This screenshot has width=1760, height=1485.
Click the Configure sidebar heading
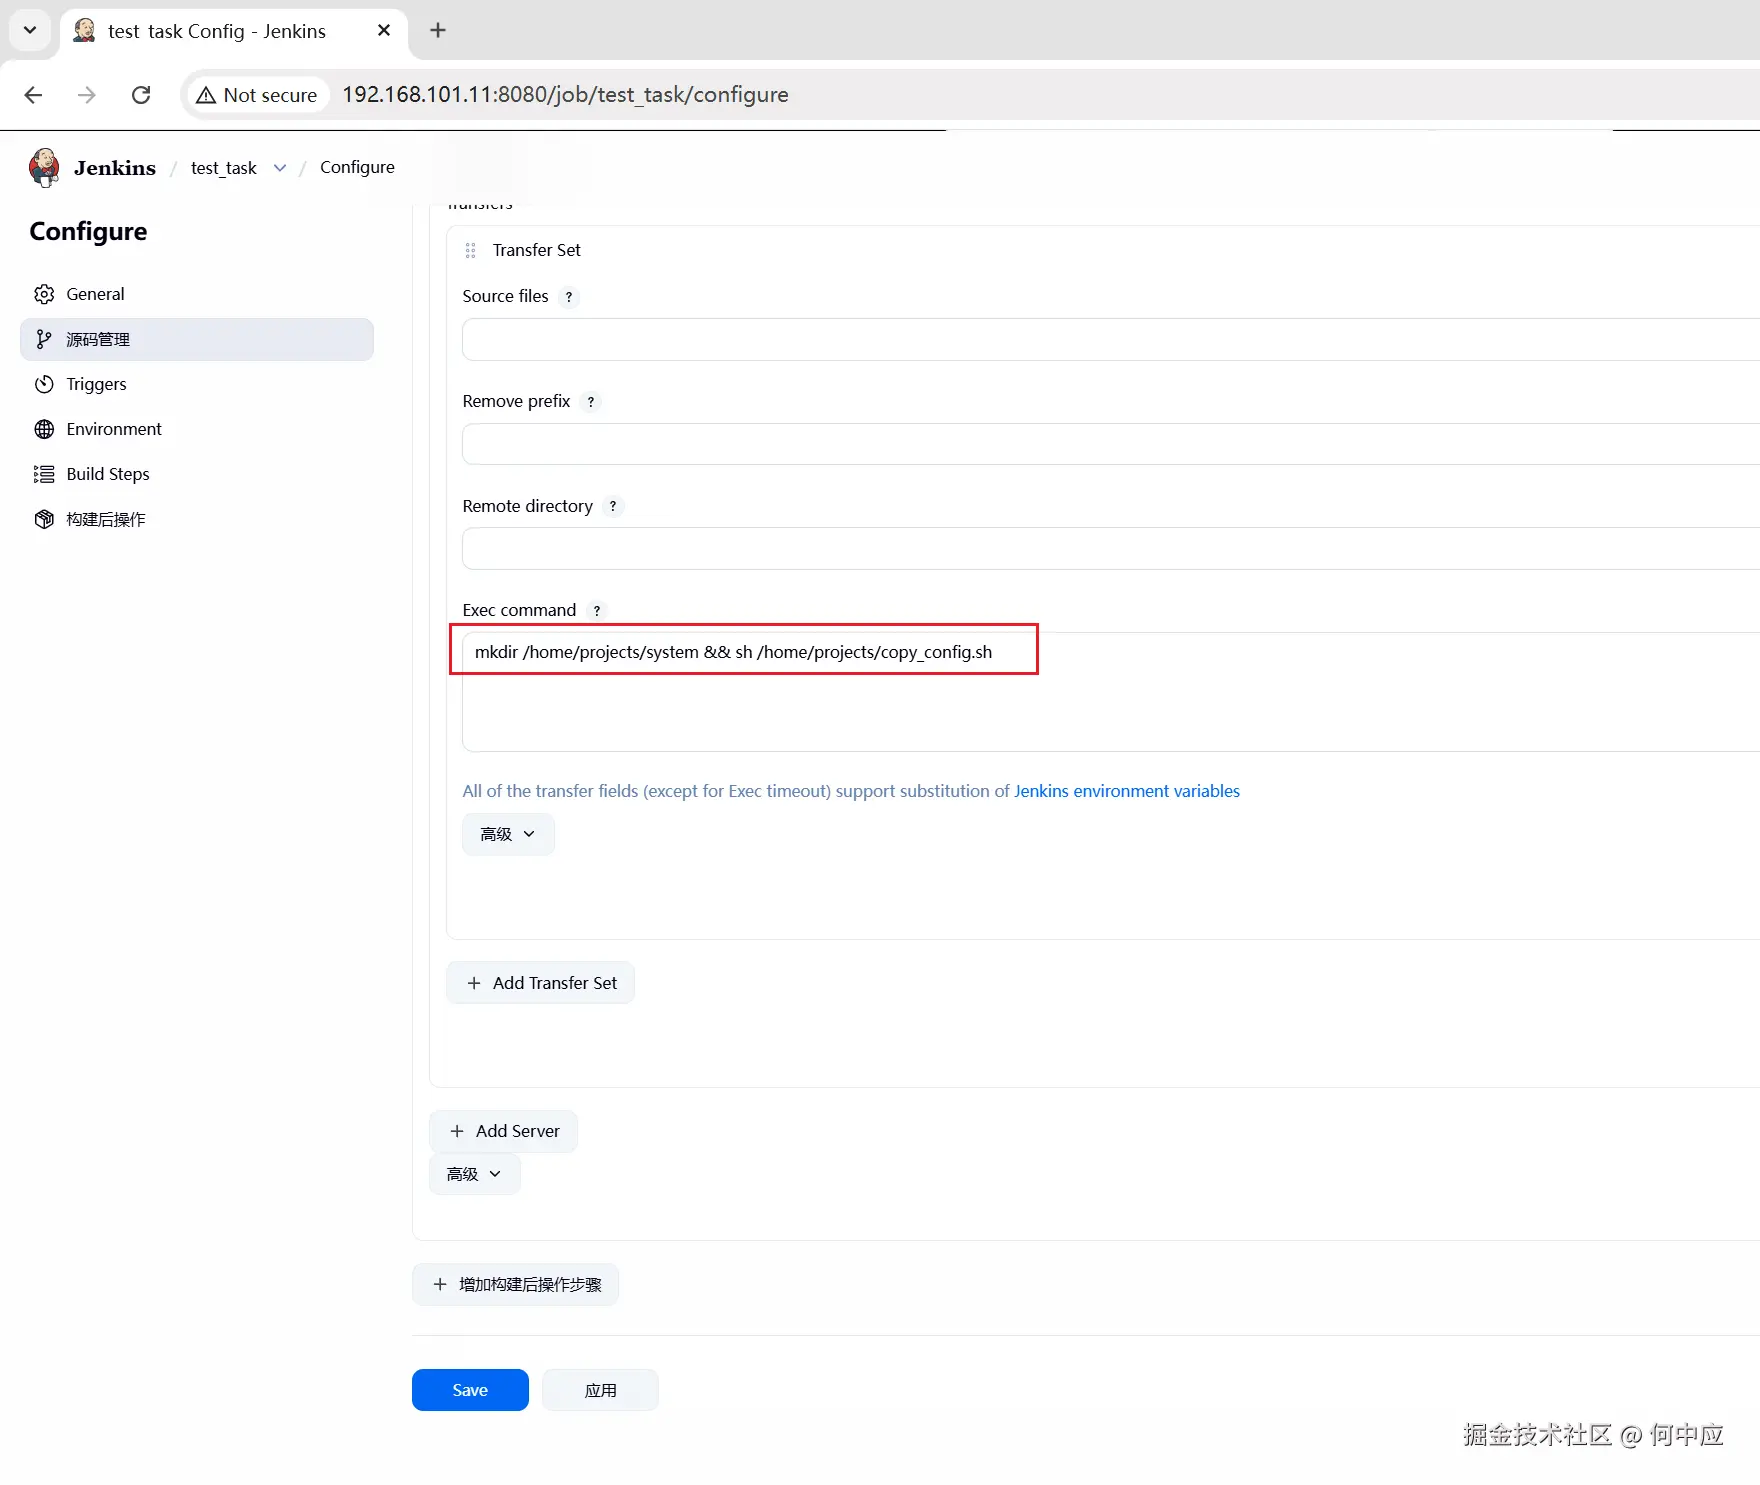88,231
